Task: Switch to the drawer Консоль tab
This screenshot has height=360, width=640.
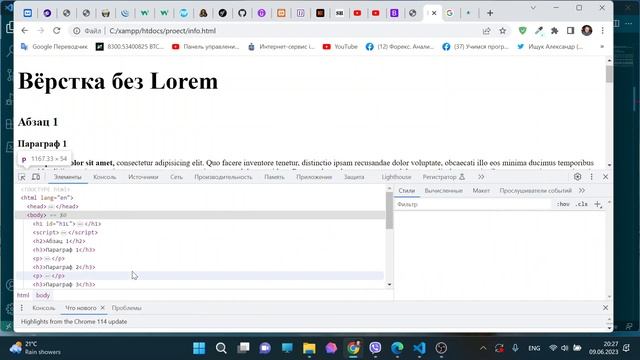Action: [x=44, y=308]
